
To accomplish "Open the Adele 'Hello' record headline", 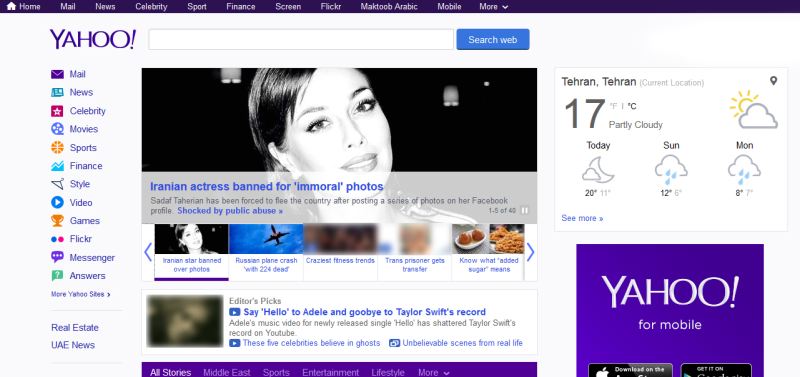I will [365, 312].
